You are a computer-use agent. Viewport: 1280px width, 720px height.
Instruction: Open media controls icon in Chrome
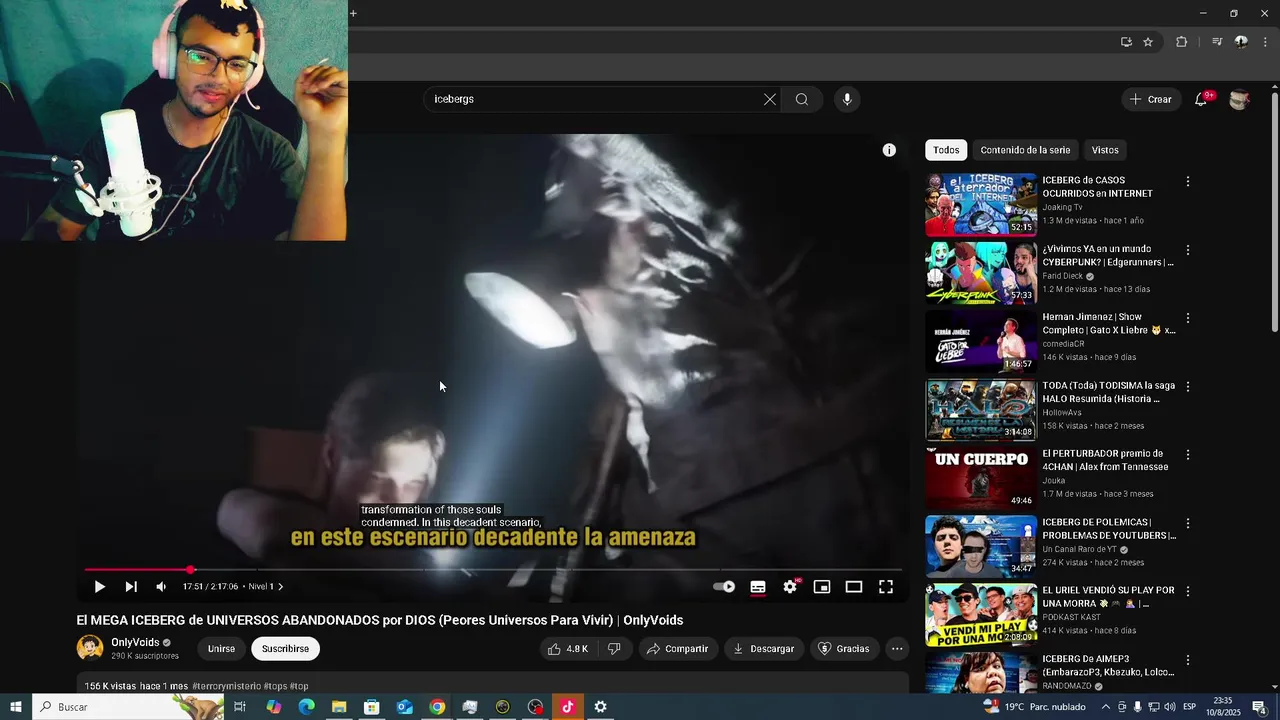click(x=1217, y=42)
